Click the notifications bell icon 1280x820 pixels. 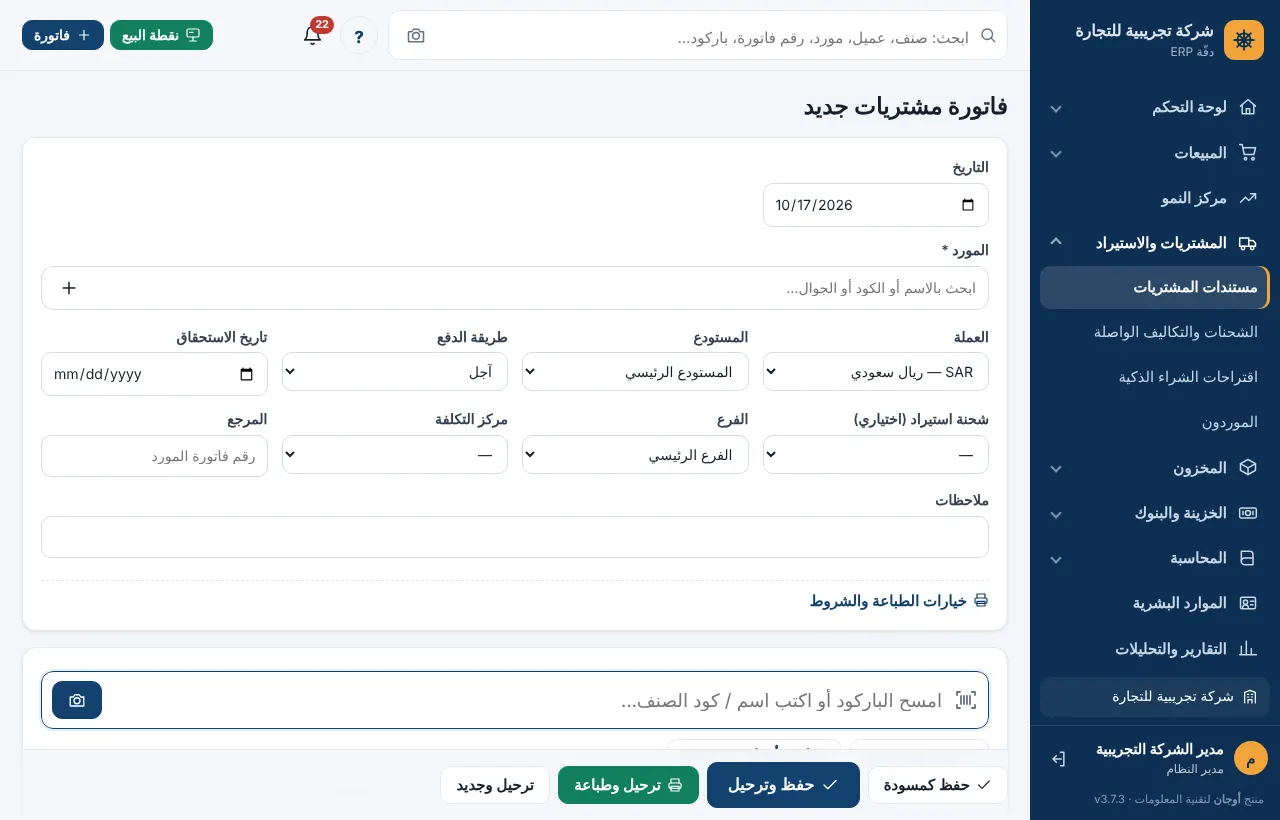coord(312,36)
